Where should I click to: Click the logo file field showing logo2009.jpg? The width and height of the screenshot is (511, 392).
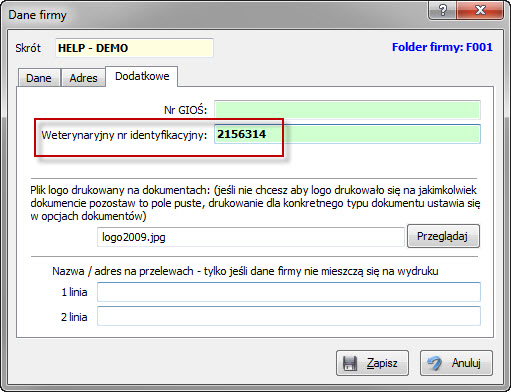click(251, 237)
